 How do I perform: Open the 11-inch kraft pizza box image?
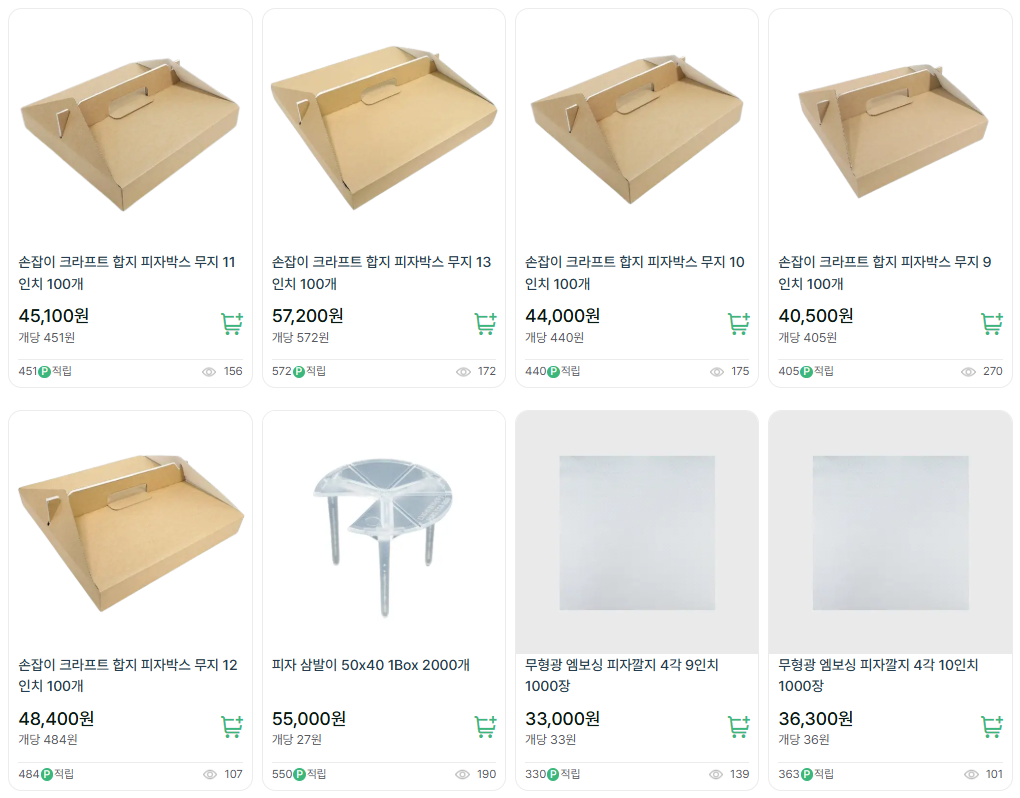130,130
